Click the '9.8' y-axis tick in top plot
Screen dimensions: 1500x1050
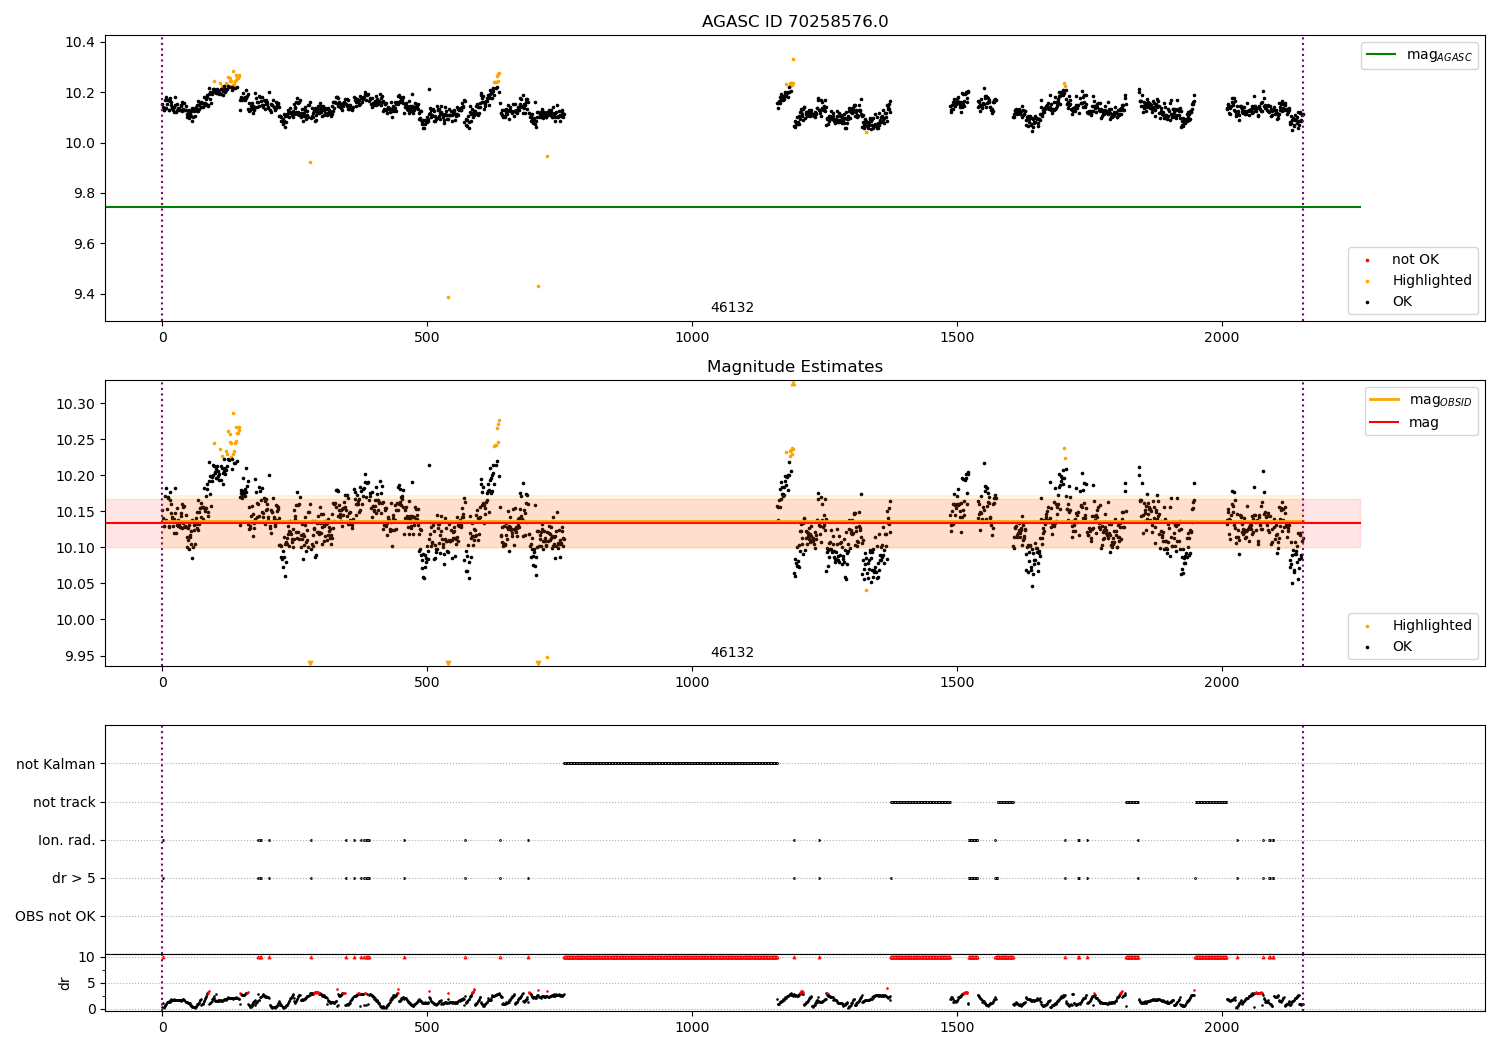pos(84,194)
